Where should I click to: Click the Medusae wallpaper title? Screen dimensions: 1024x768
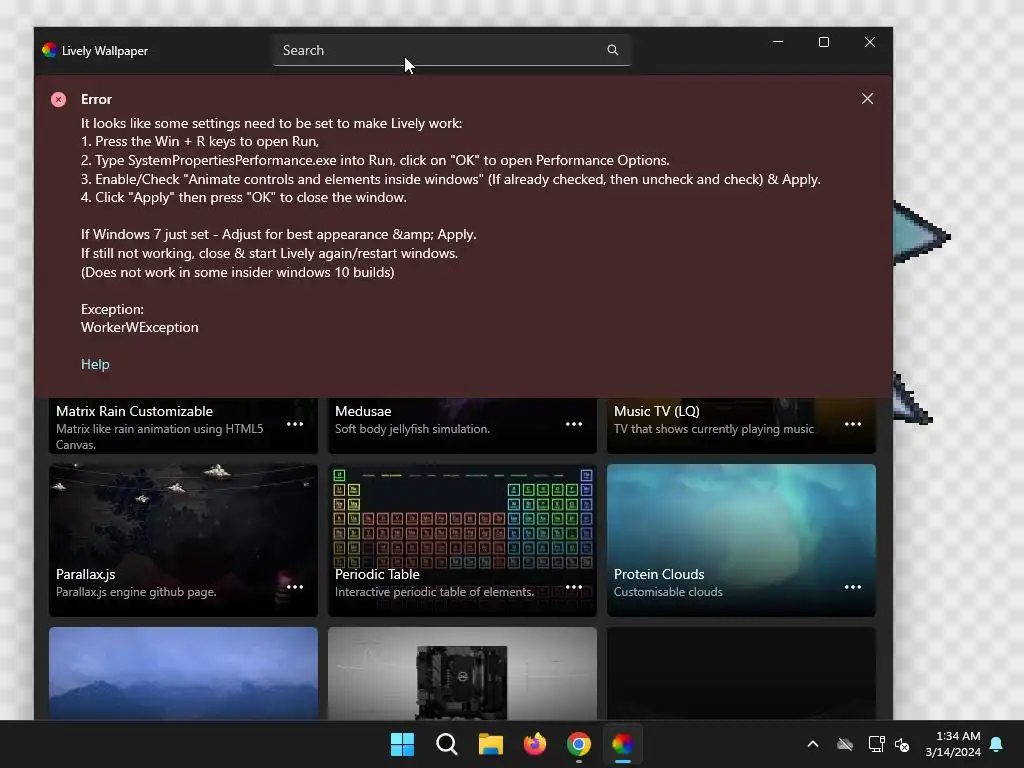[363, 411]
